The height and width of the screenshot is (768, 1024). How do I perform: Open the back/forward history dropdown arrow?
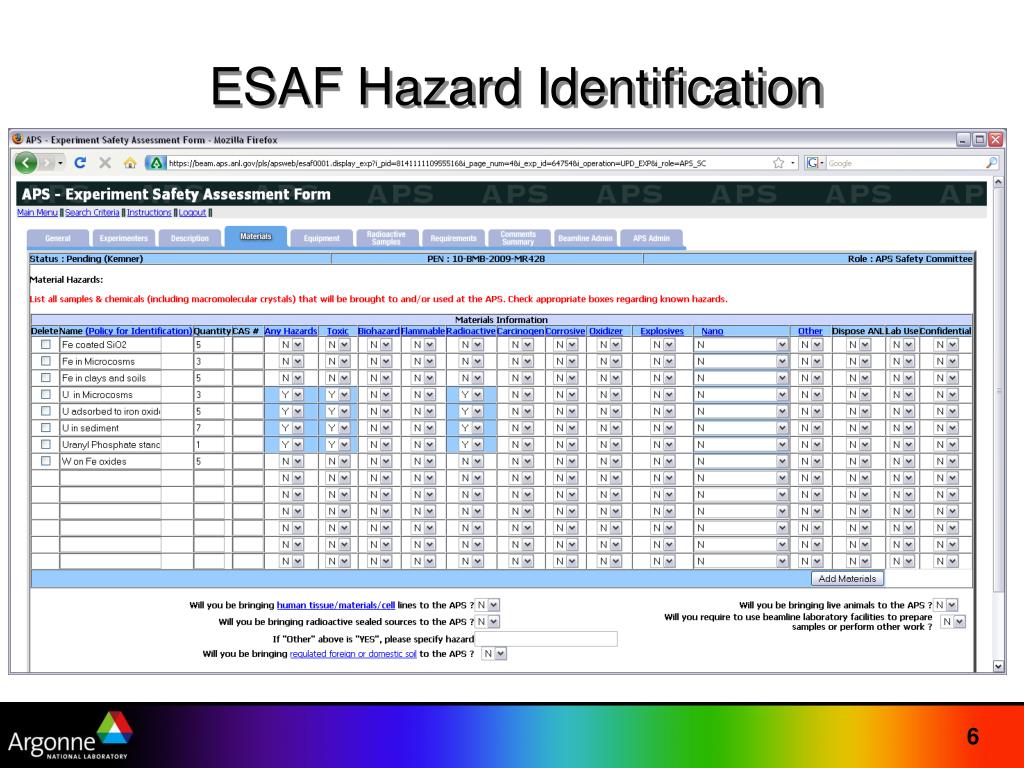60,163
